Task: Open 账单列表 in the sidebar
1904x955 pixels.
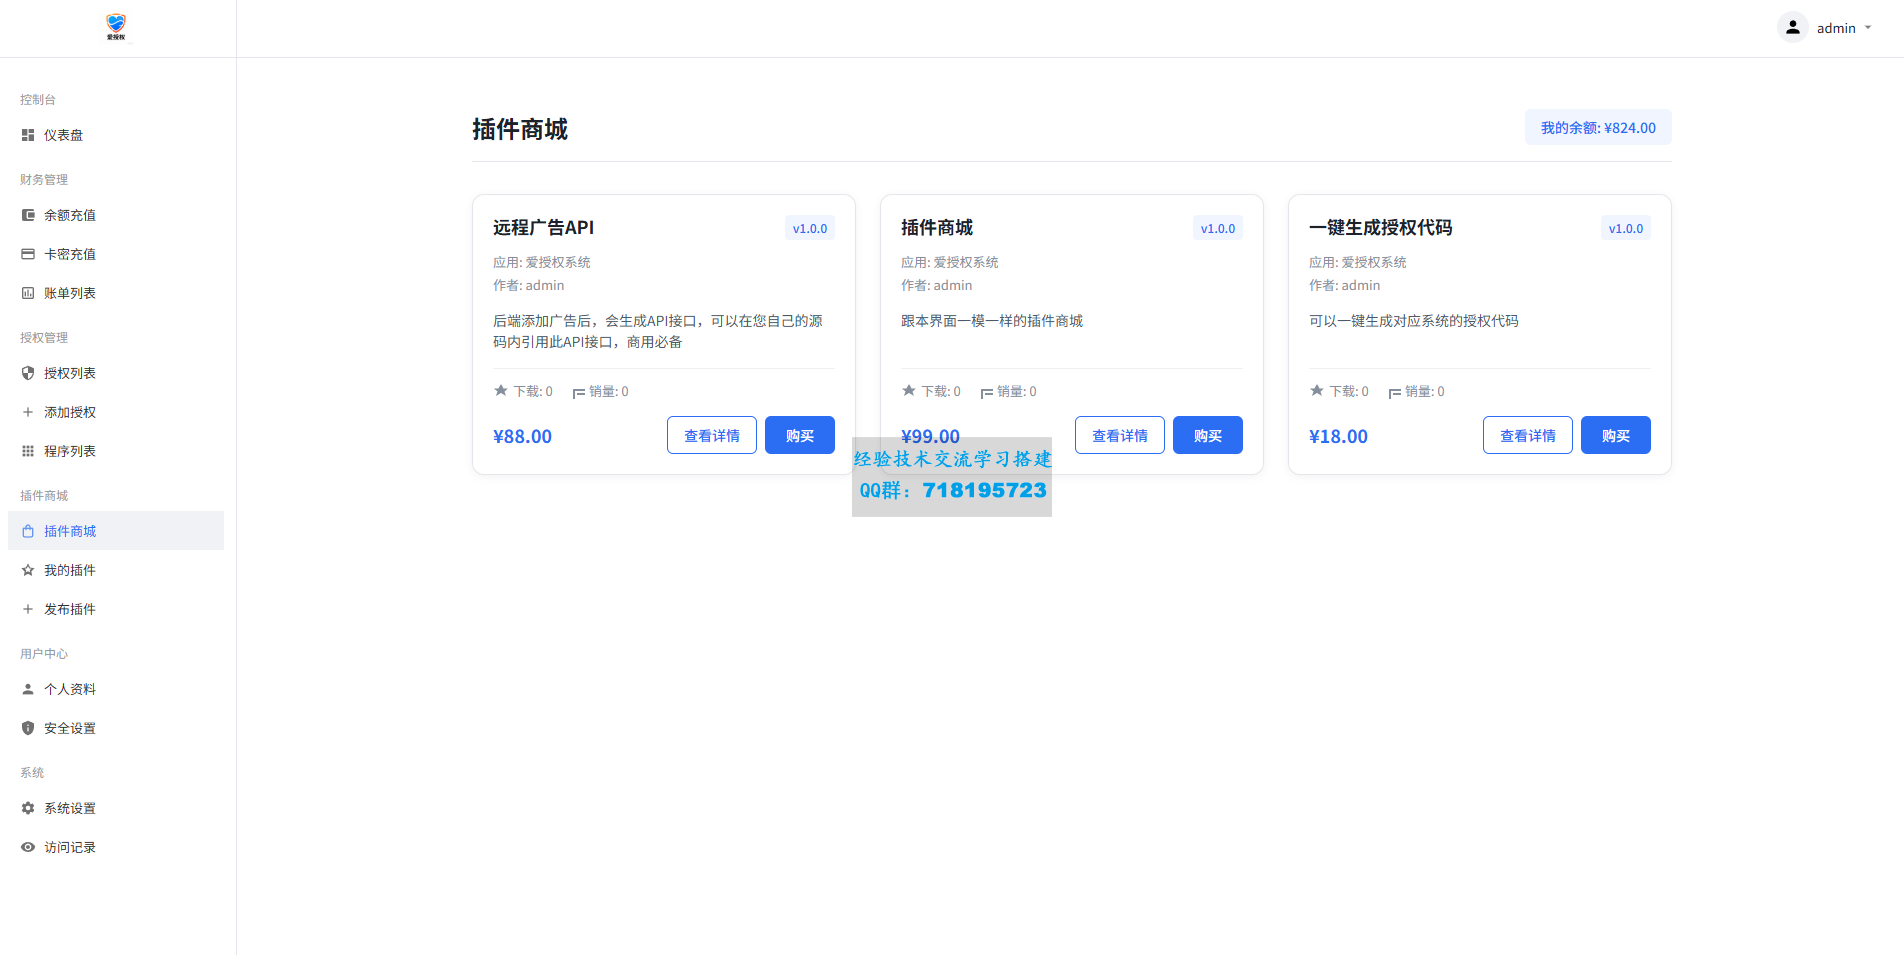Action: [x=70, y=293]
